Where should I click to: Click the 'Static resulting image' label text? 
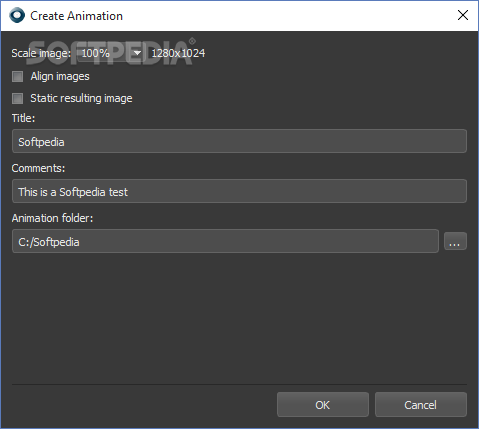[x=81, y=98]
